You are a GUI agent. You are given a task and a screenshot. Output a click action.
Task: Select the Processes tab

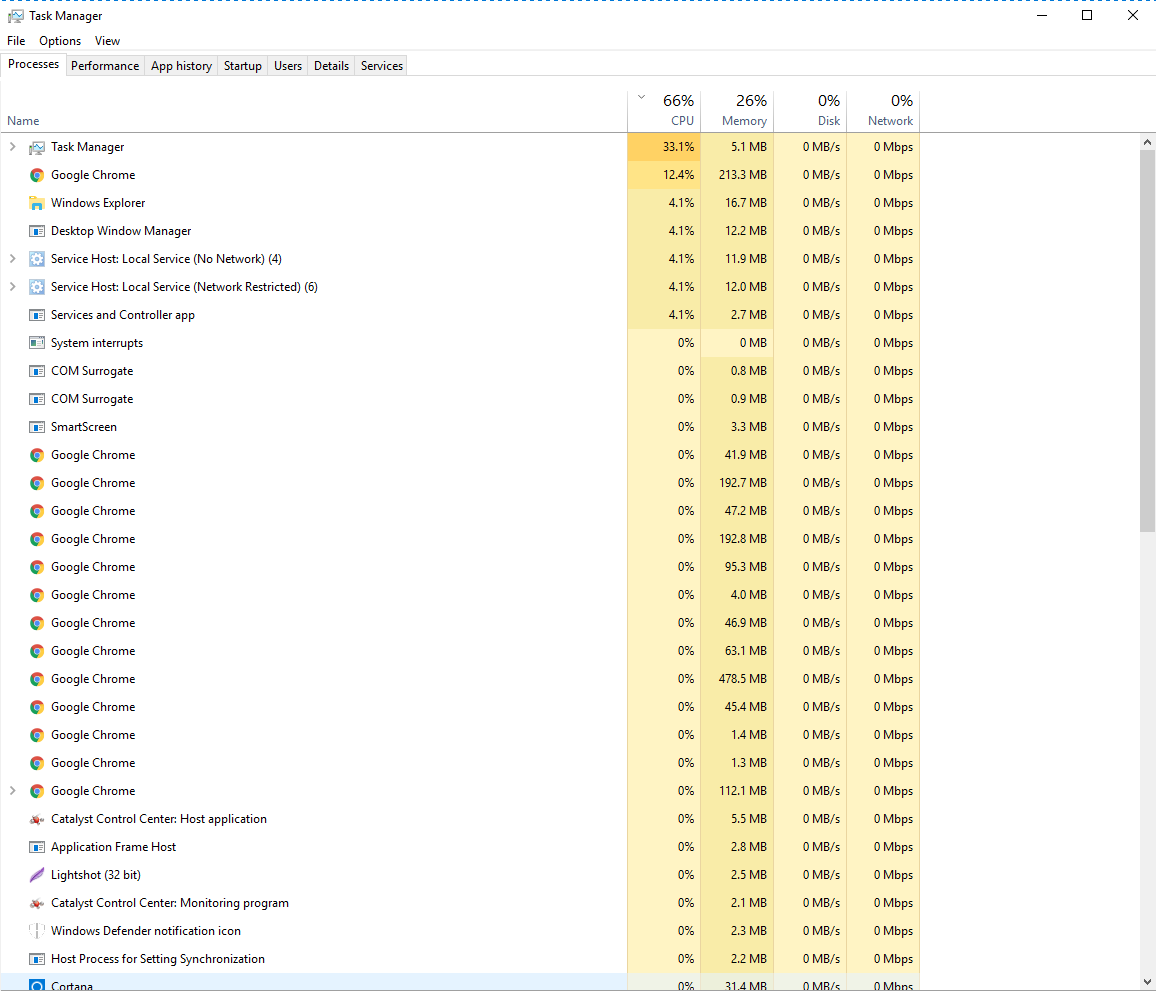[33, 64]
